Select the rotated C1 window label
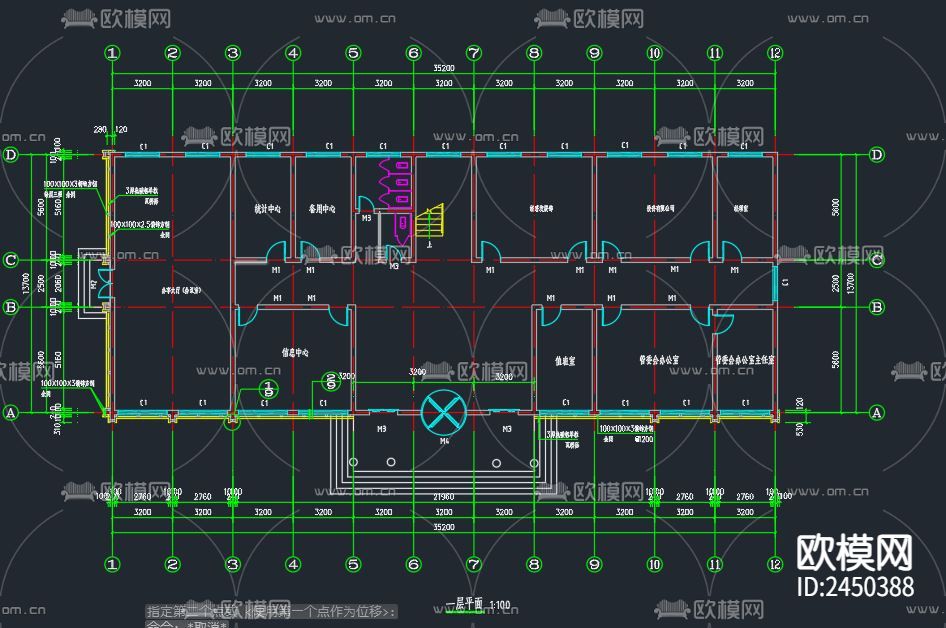The width and height of the screenshot is (946, 628). (x=785, y=282)
